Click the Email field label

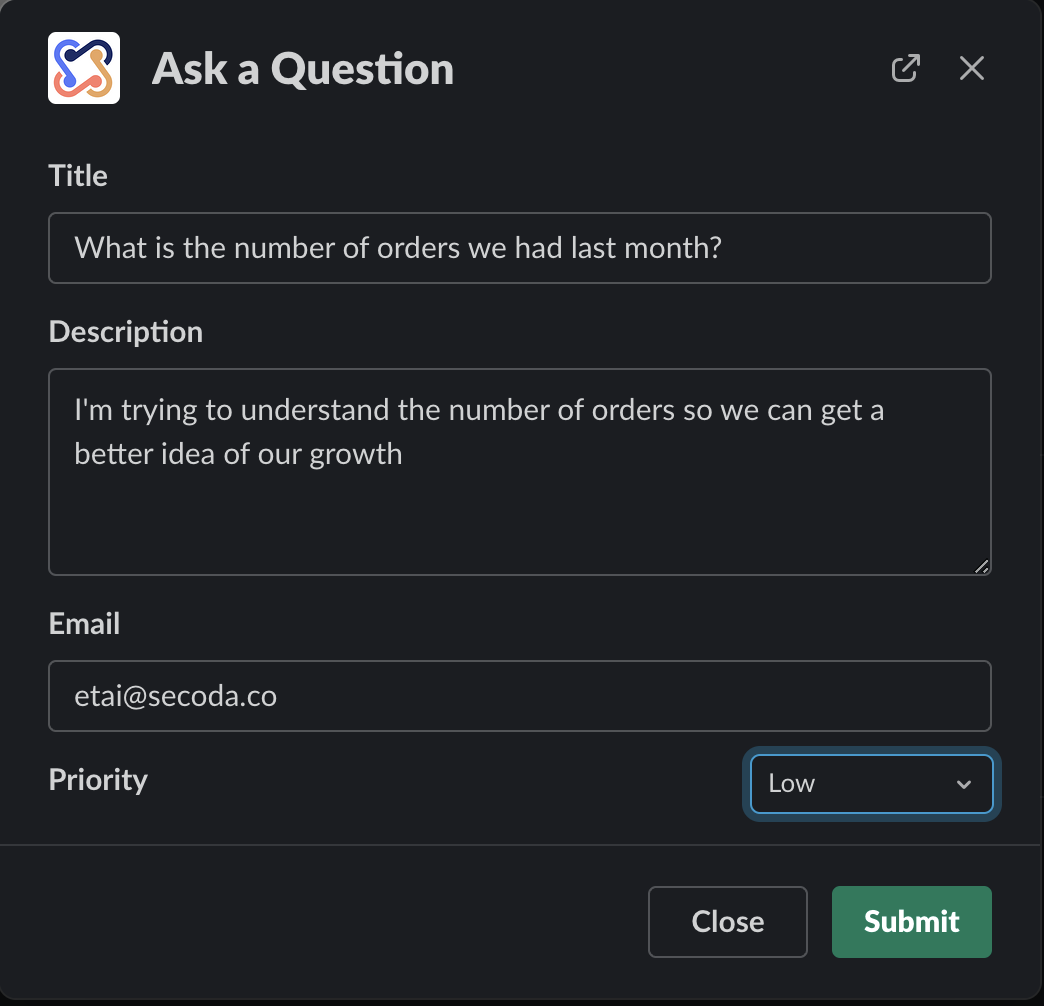tap(84, 624)
